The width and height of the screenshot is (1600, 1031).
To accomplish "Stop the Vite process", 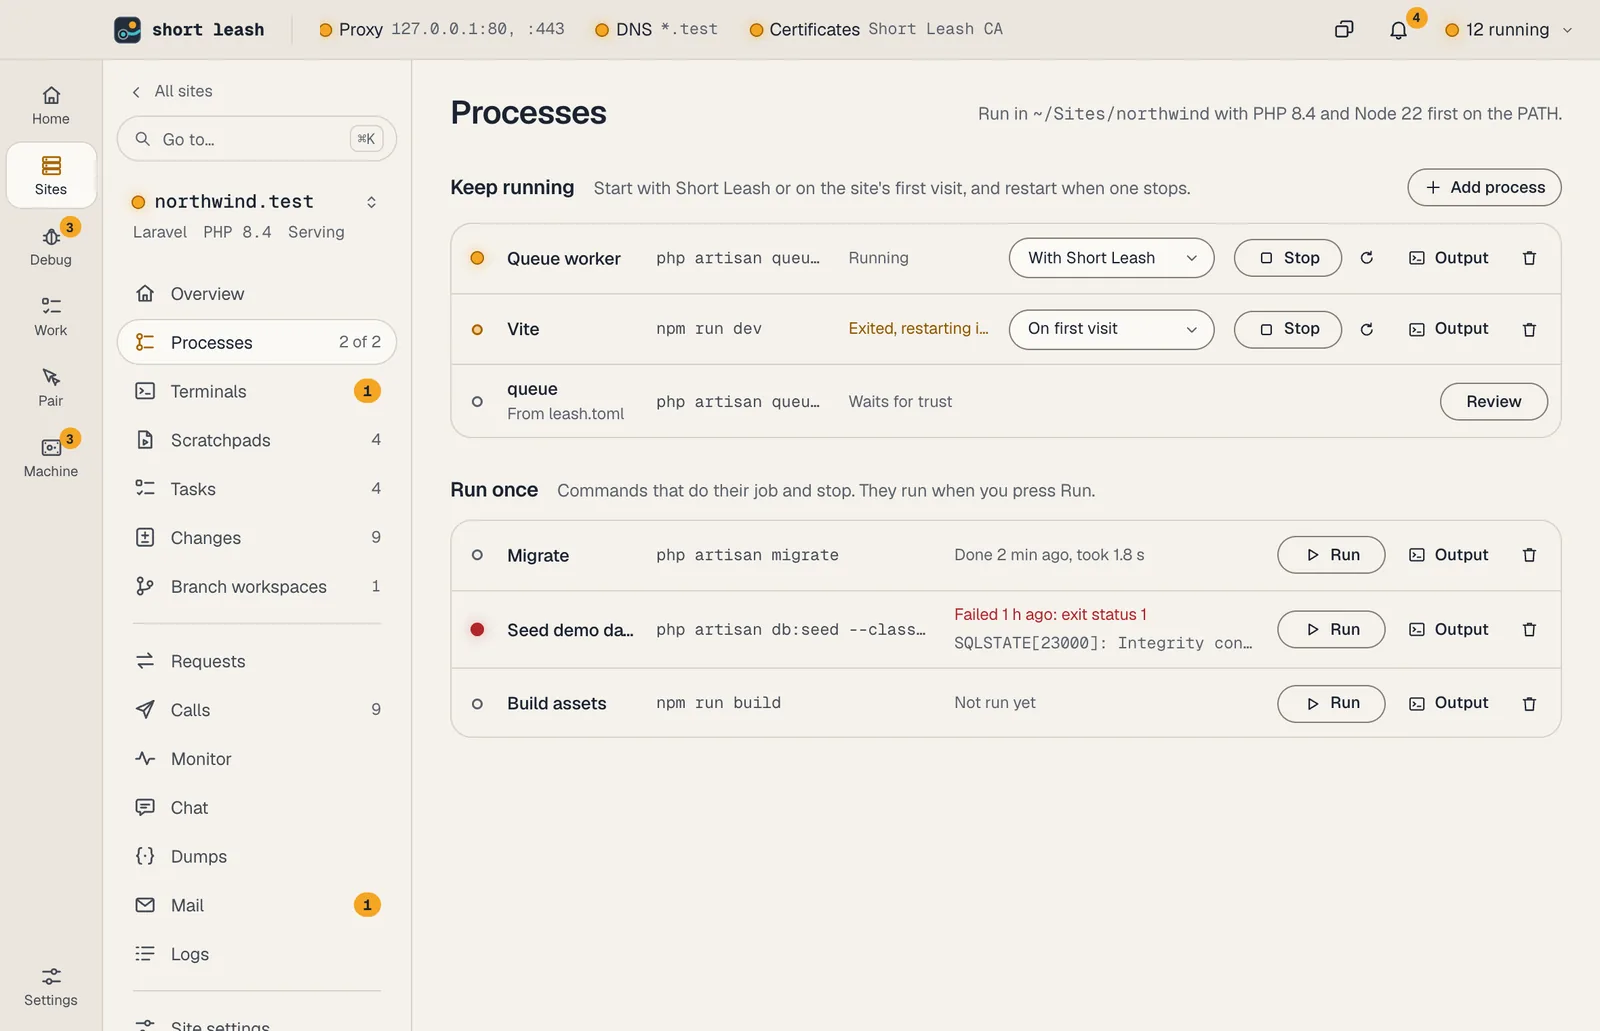I will point(1287,329).
